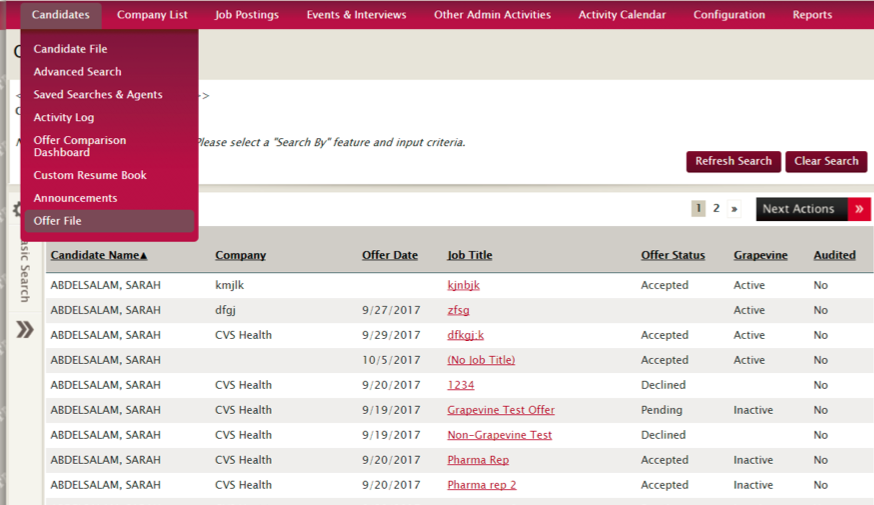The image size is (874, 505).
Task: Open Events & Interviews menu
Action: coord(356,14)
